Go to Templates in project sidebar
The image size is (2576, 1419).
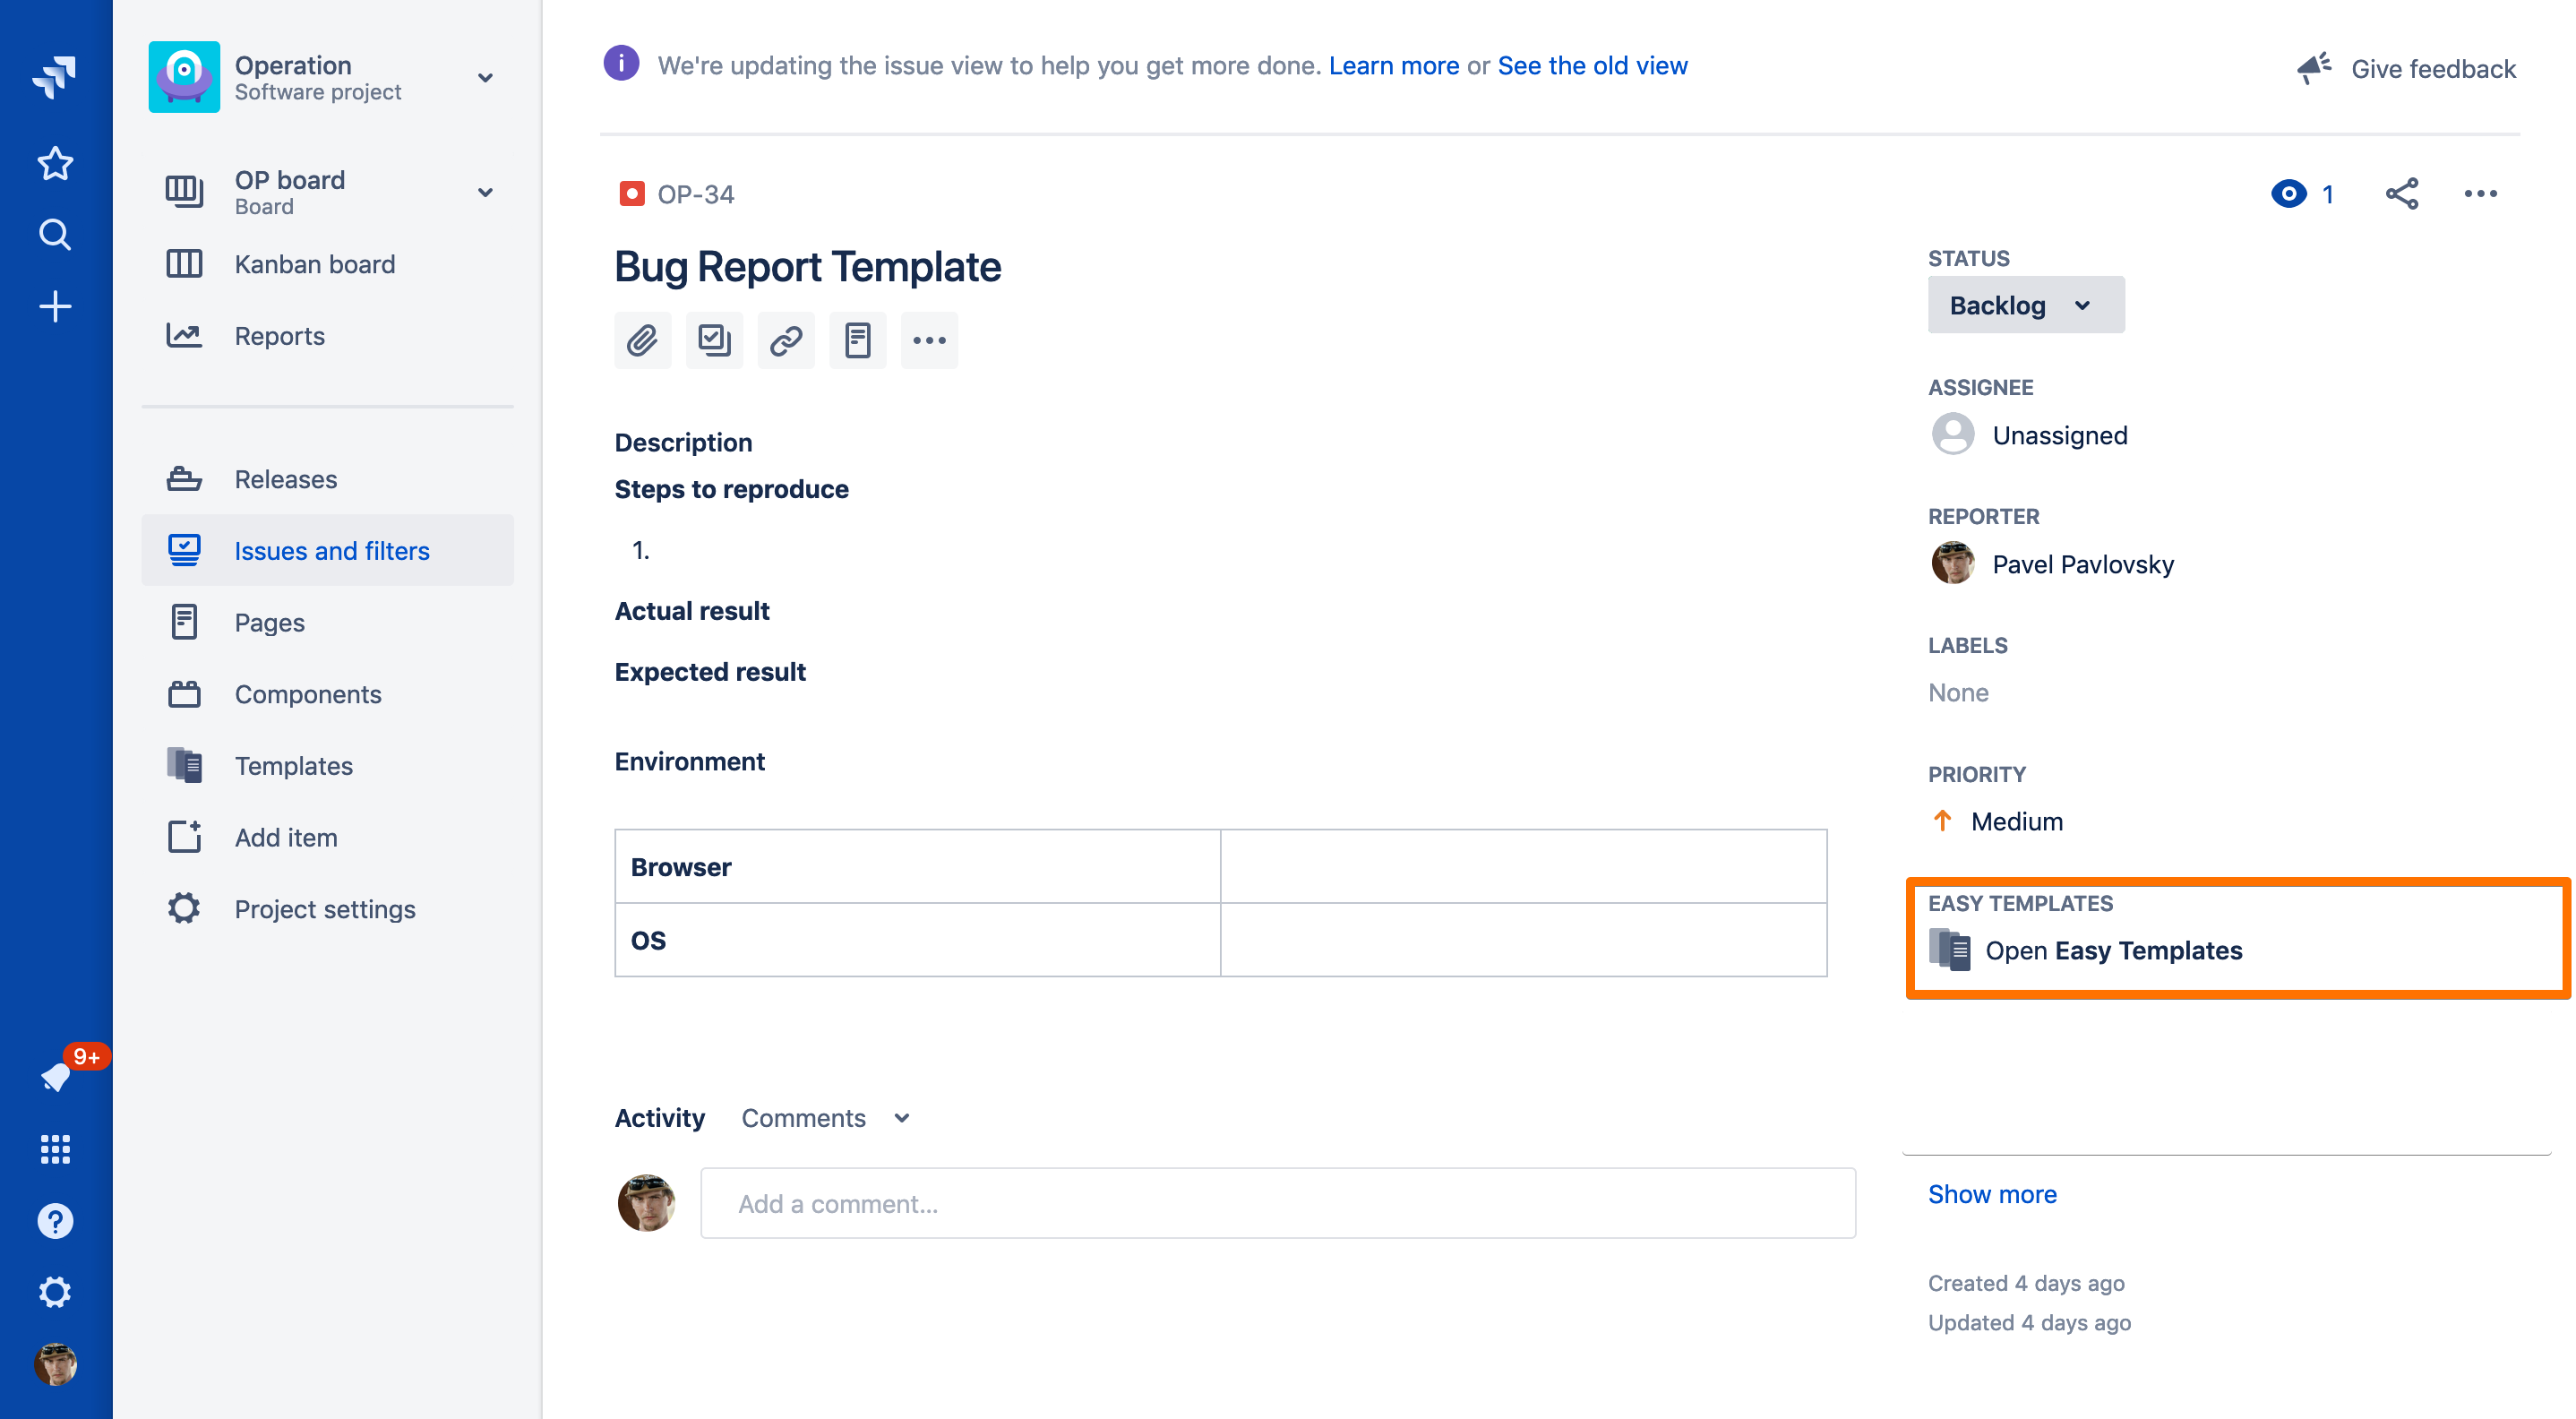293,766
